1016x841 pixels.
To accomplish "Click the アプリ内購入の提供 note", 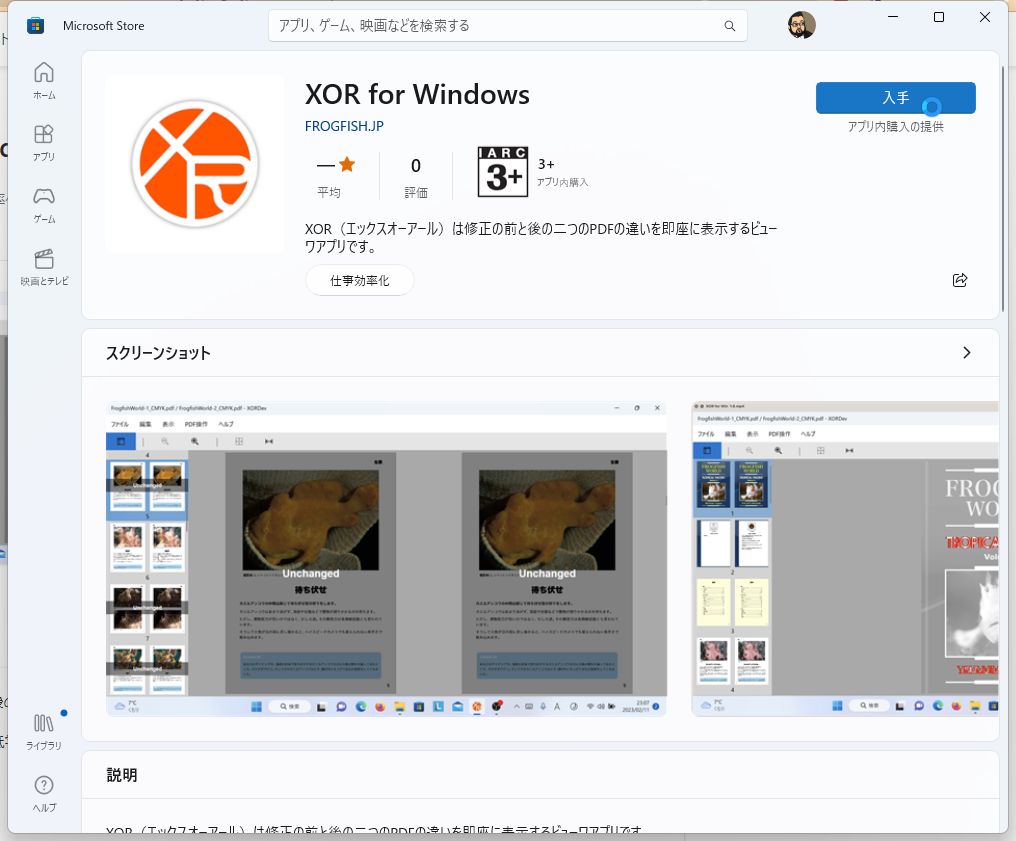I will pos(895,127).
